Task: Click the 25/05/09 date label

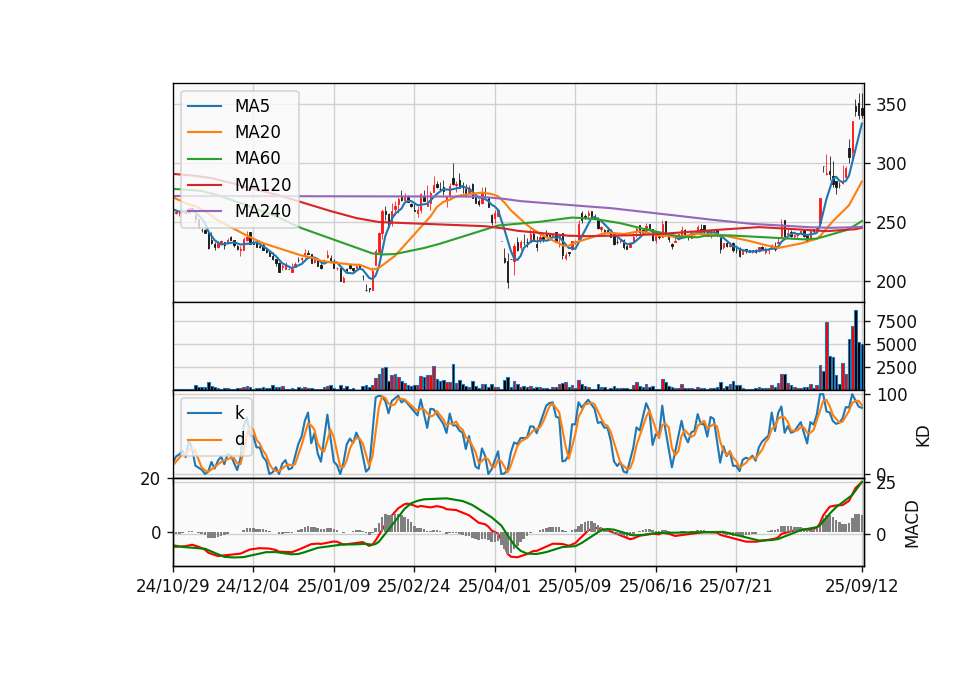Action: tap(575, 586)
